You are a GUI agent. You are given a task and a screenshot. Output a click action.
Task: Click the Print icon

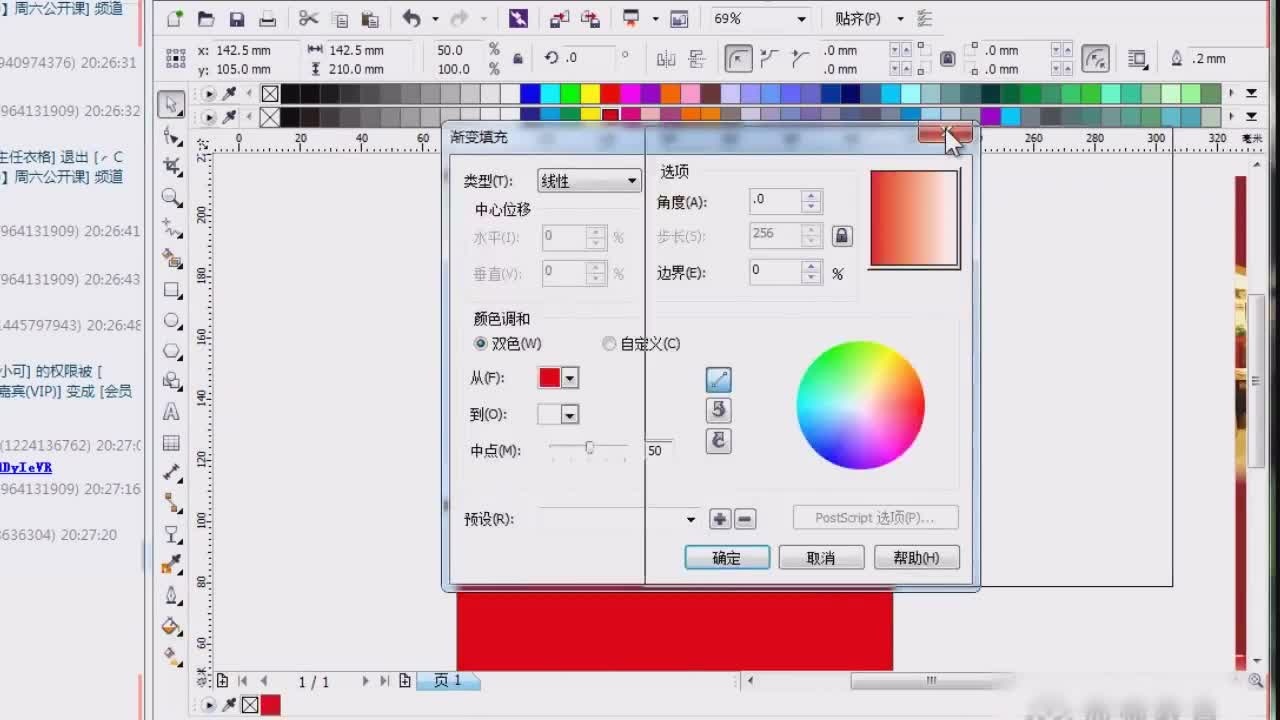268,19
